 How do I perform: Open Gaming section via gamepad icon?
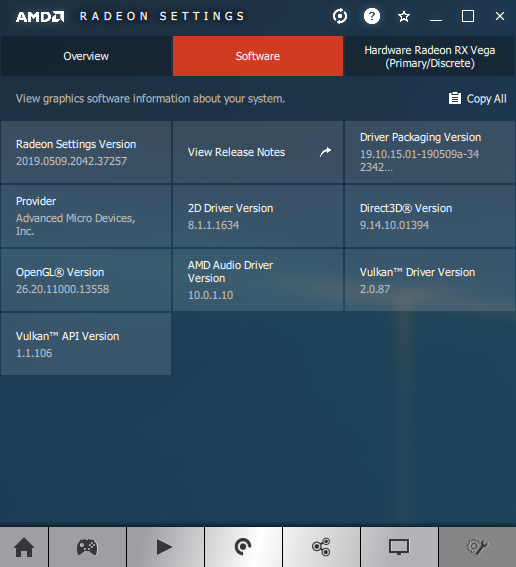(87, 547)
